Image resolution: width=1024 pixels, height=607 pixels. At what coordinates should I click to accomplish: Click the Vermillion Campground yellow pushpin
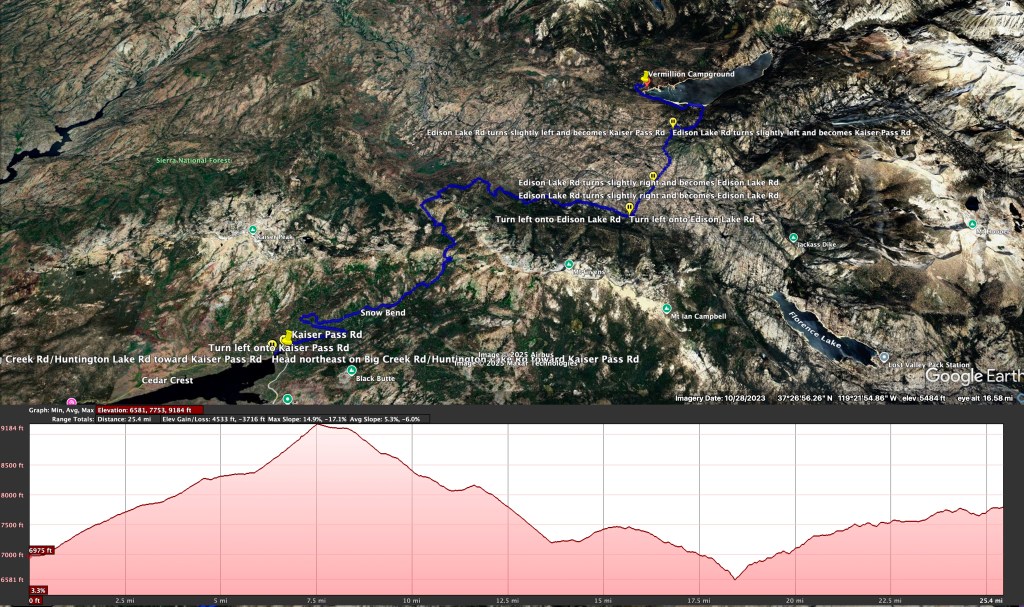point(644,76)
